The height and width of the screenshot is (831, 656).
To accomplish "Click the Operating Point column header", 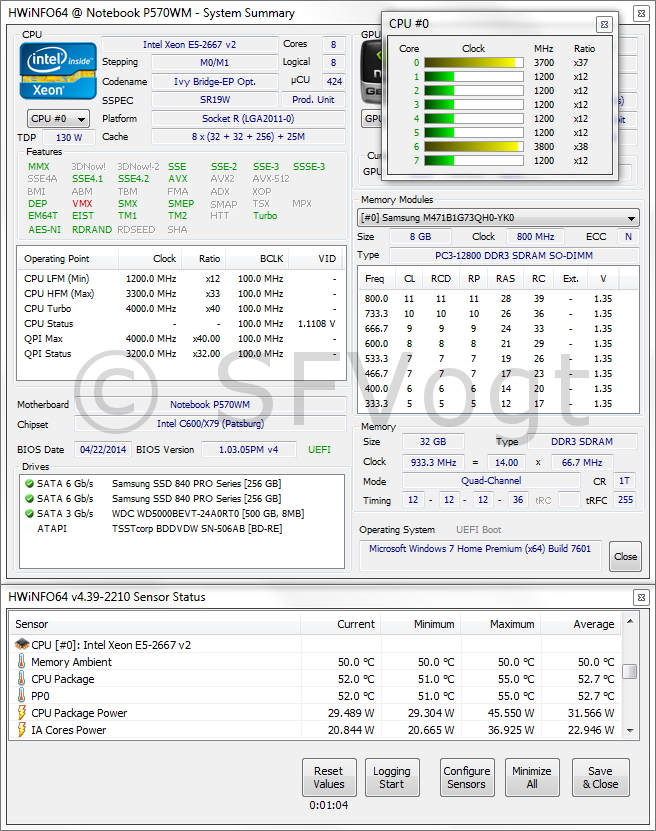I will click(x=68, y=259).
